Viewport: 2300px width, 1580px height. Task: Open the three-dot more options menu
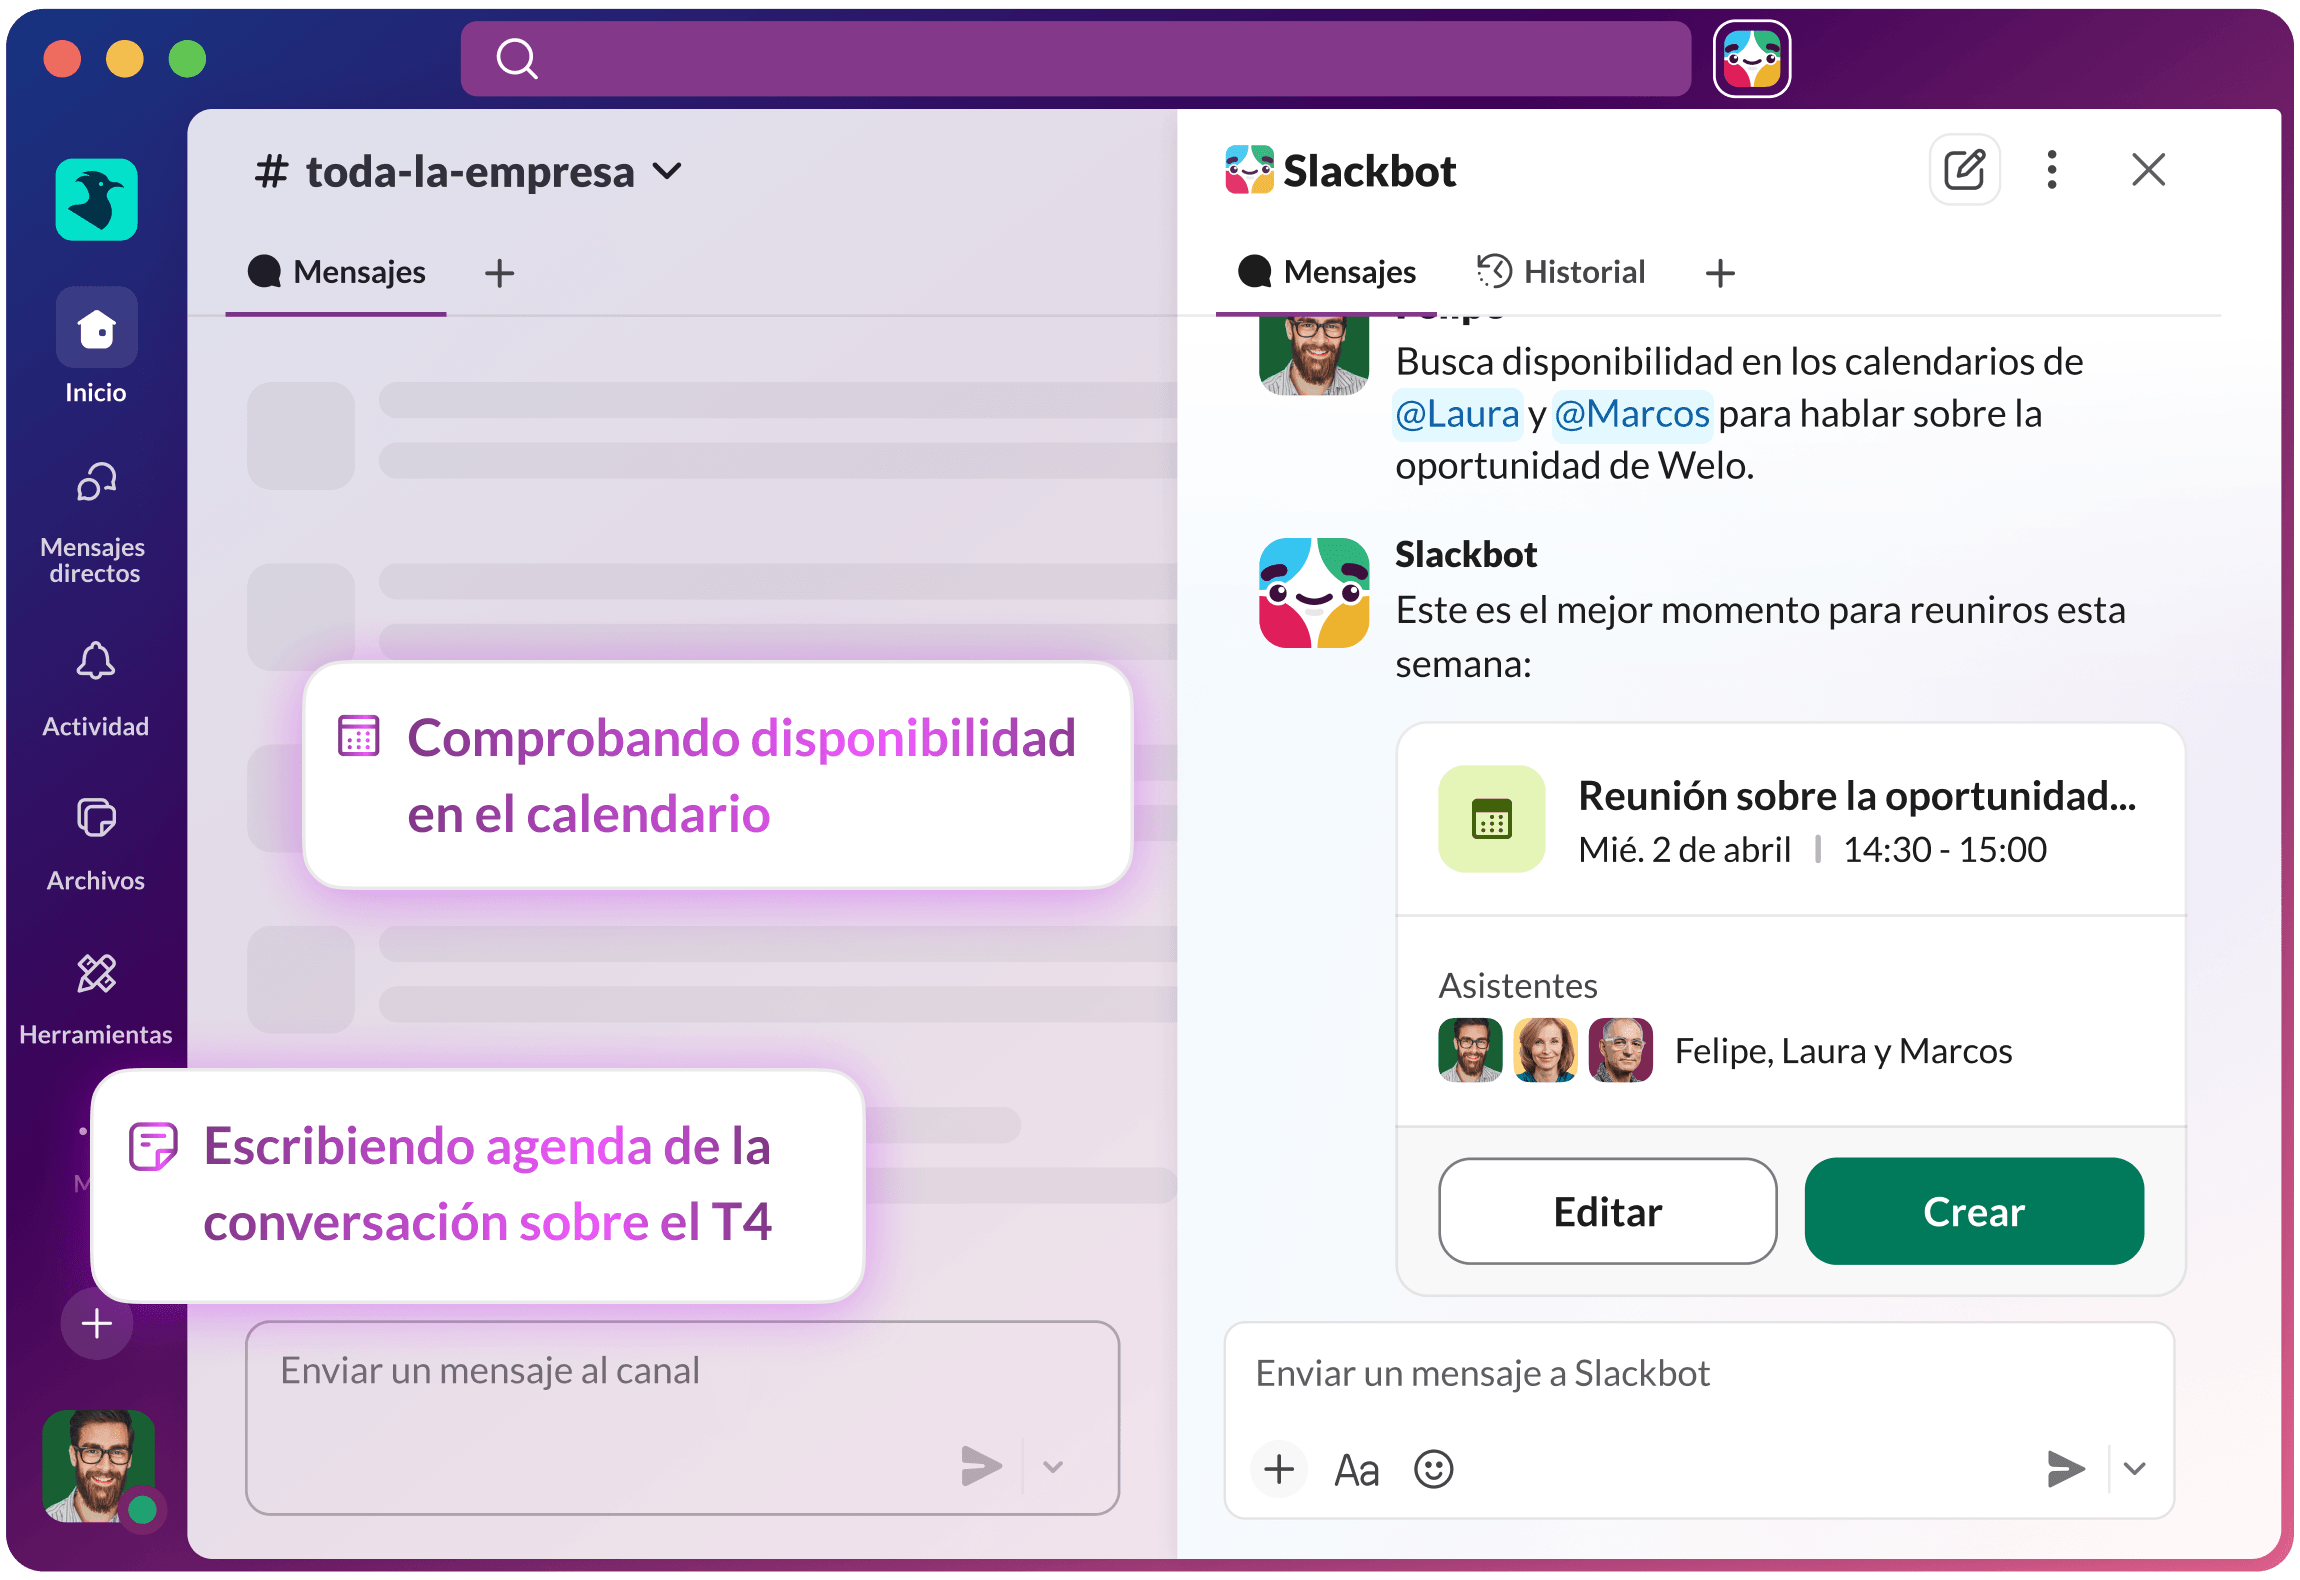2052,170
